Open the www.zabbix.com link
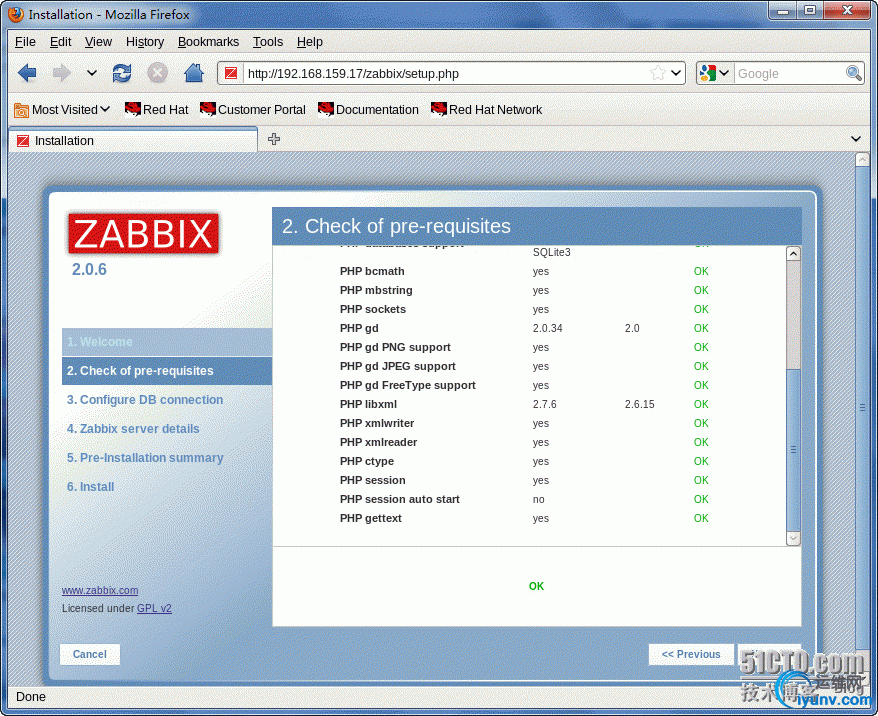This screenshot has height=716, width=878. pos(100,590)
